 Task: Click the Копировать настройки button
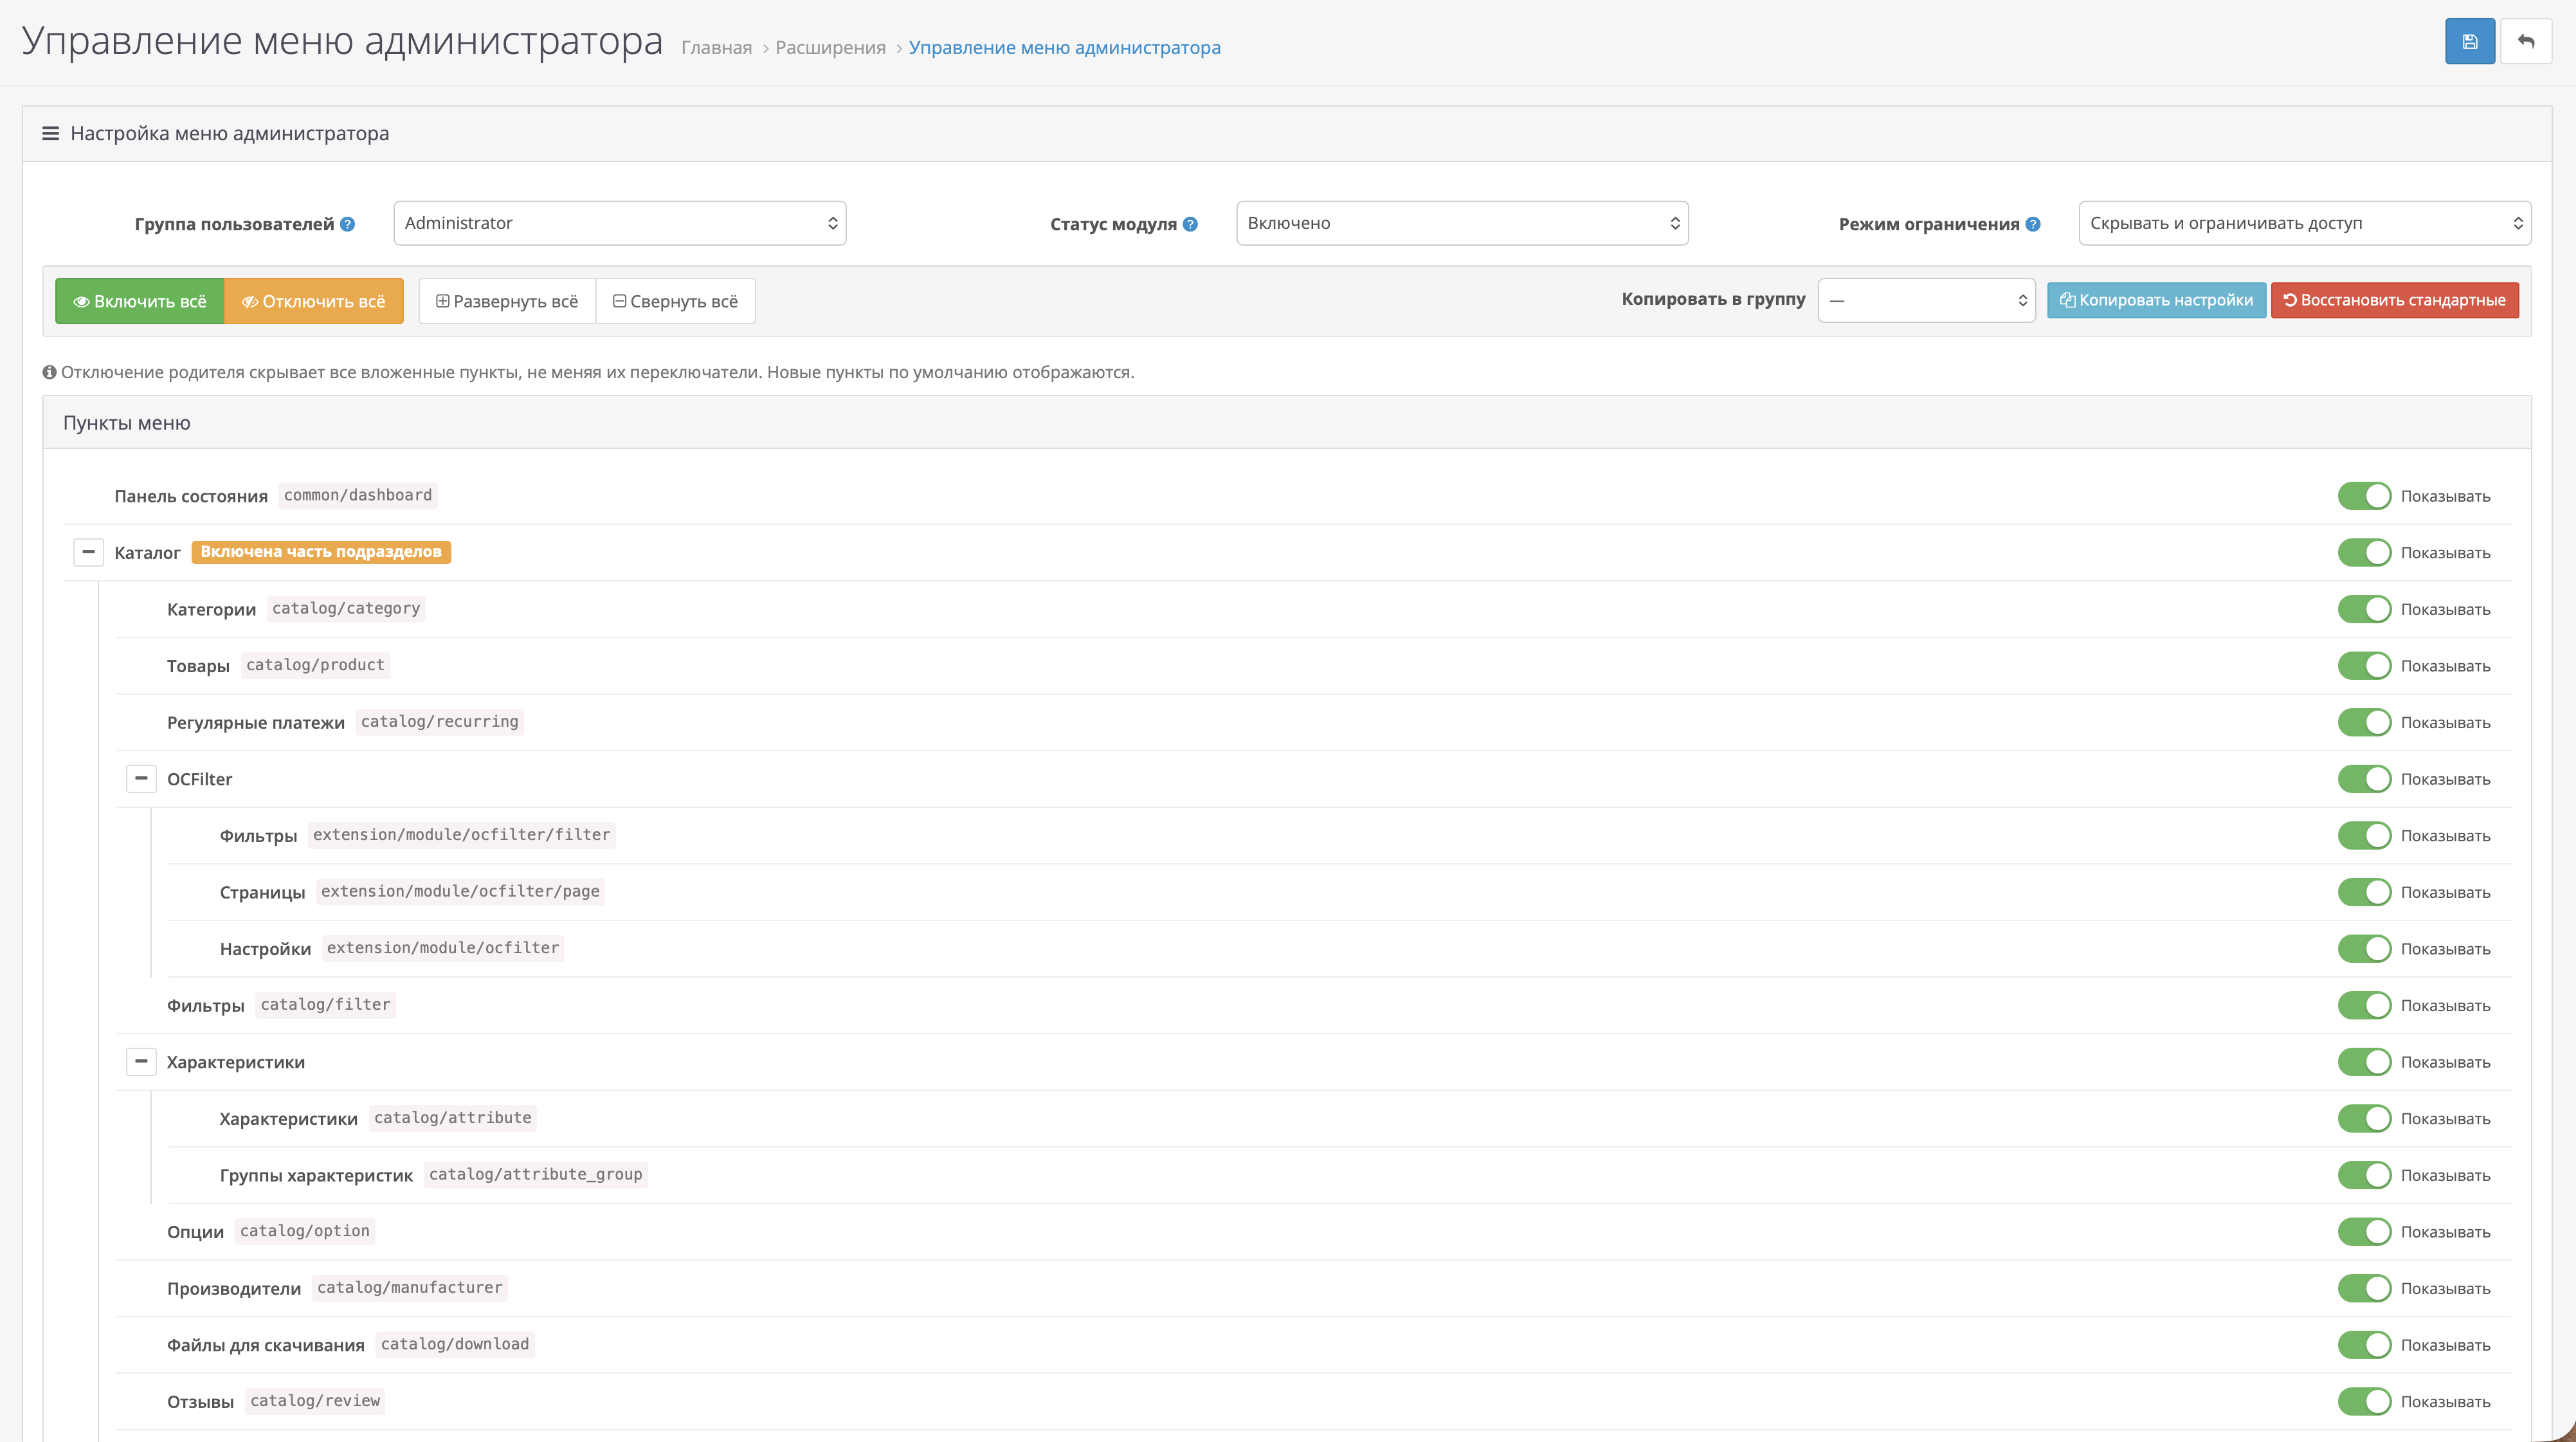click(x=2156, y=300)
